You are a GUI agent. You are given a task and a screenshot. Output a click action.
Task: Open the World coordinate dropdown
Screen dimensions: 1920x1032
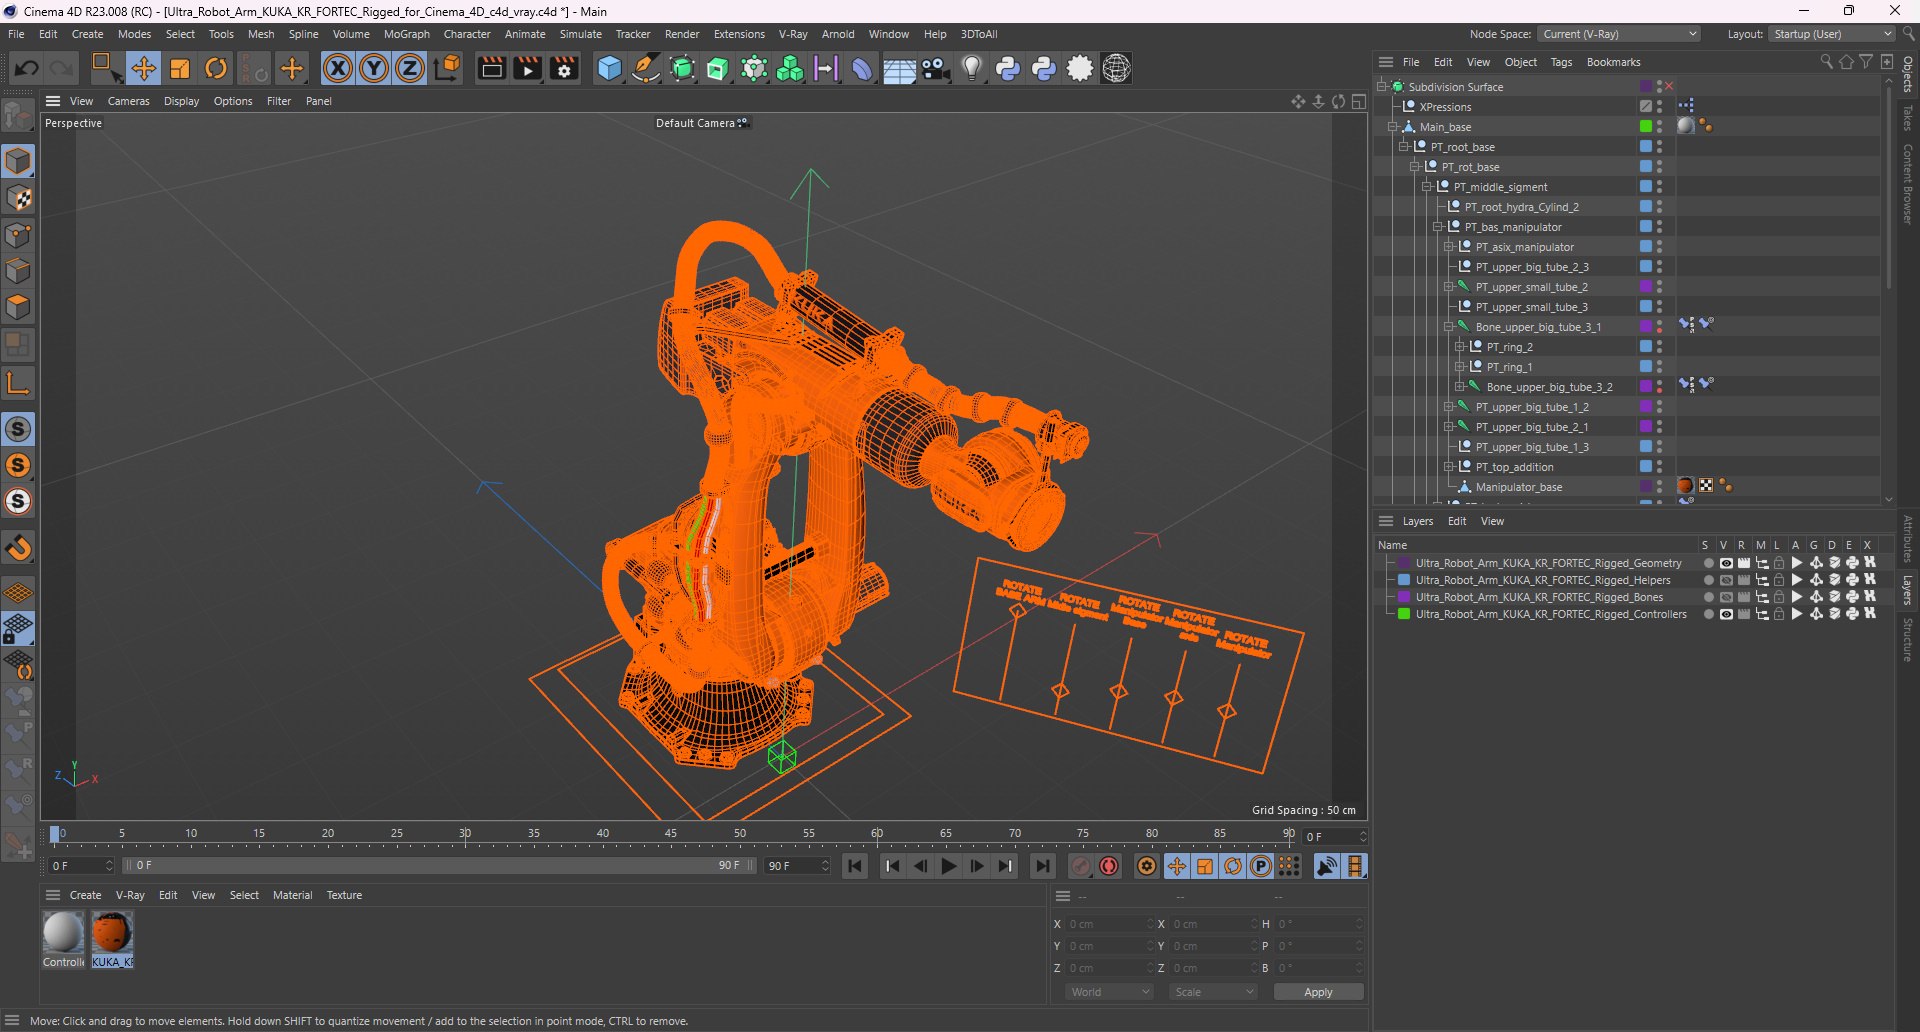pos(1110,992)
